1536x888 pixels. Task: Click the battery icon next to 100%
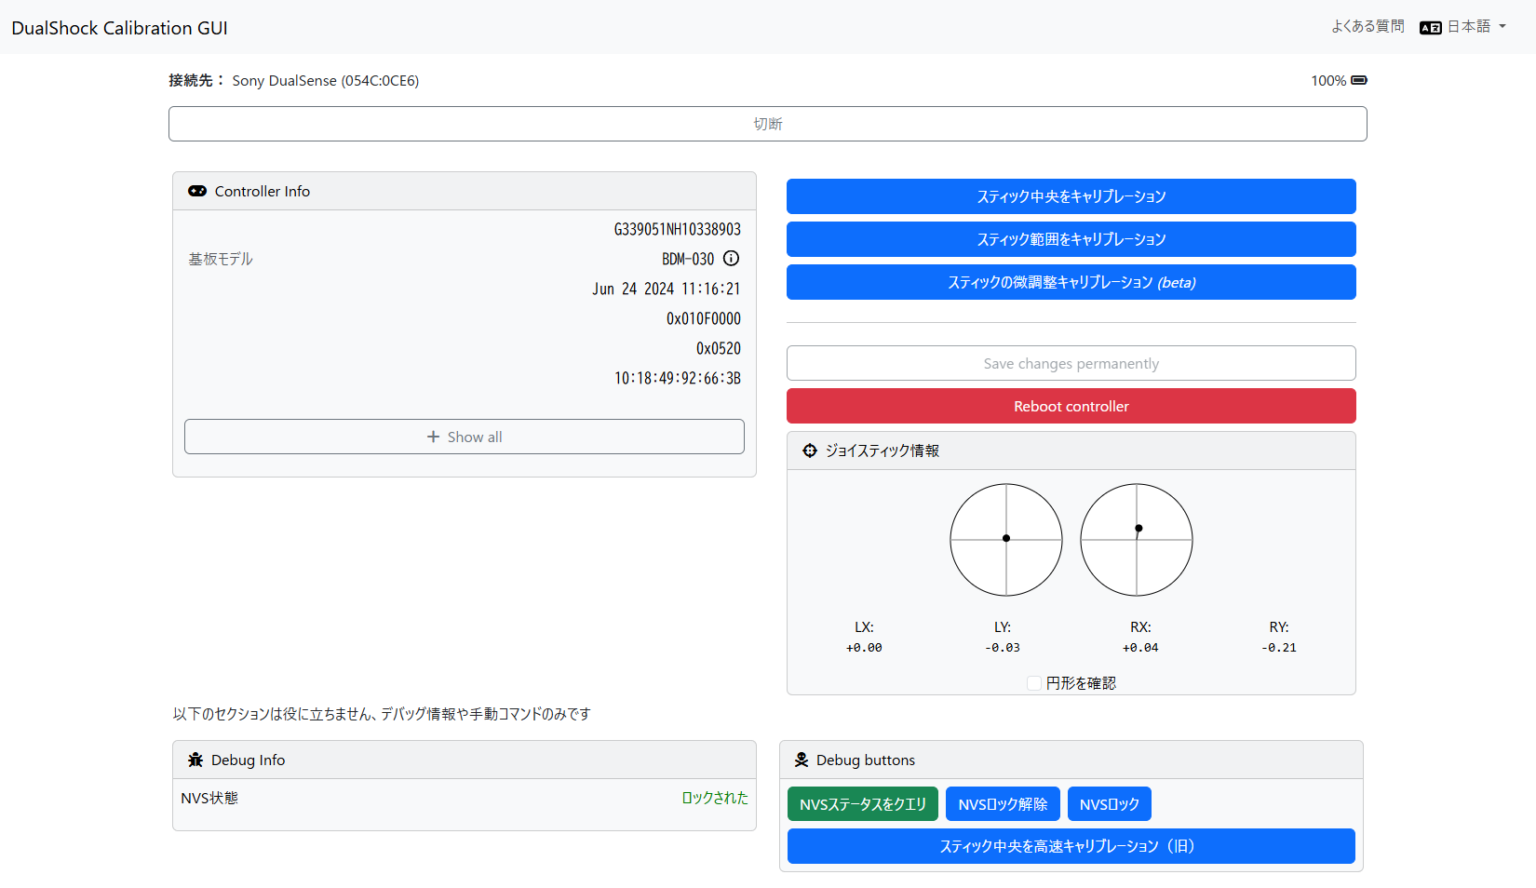pos(1358,80)
